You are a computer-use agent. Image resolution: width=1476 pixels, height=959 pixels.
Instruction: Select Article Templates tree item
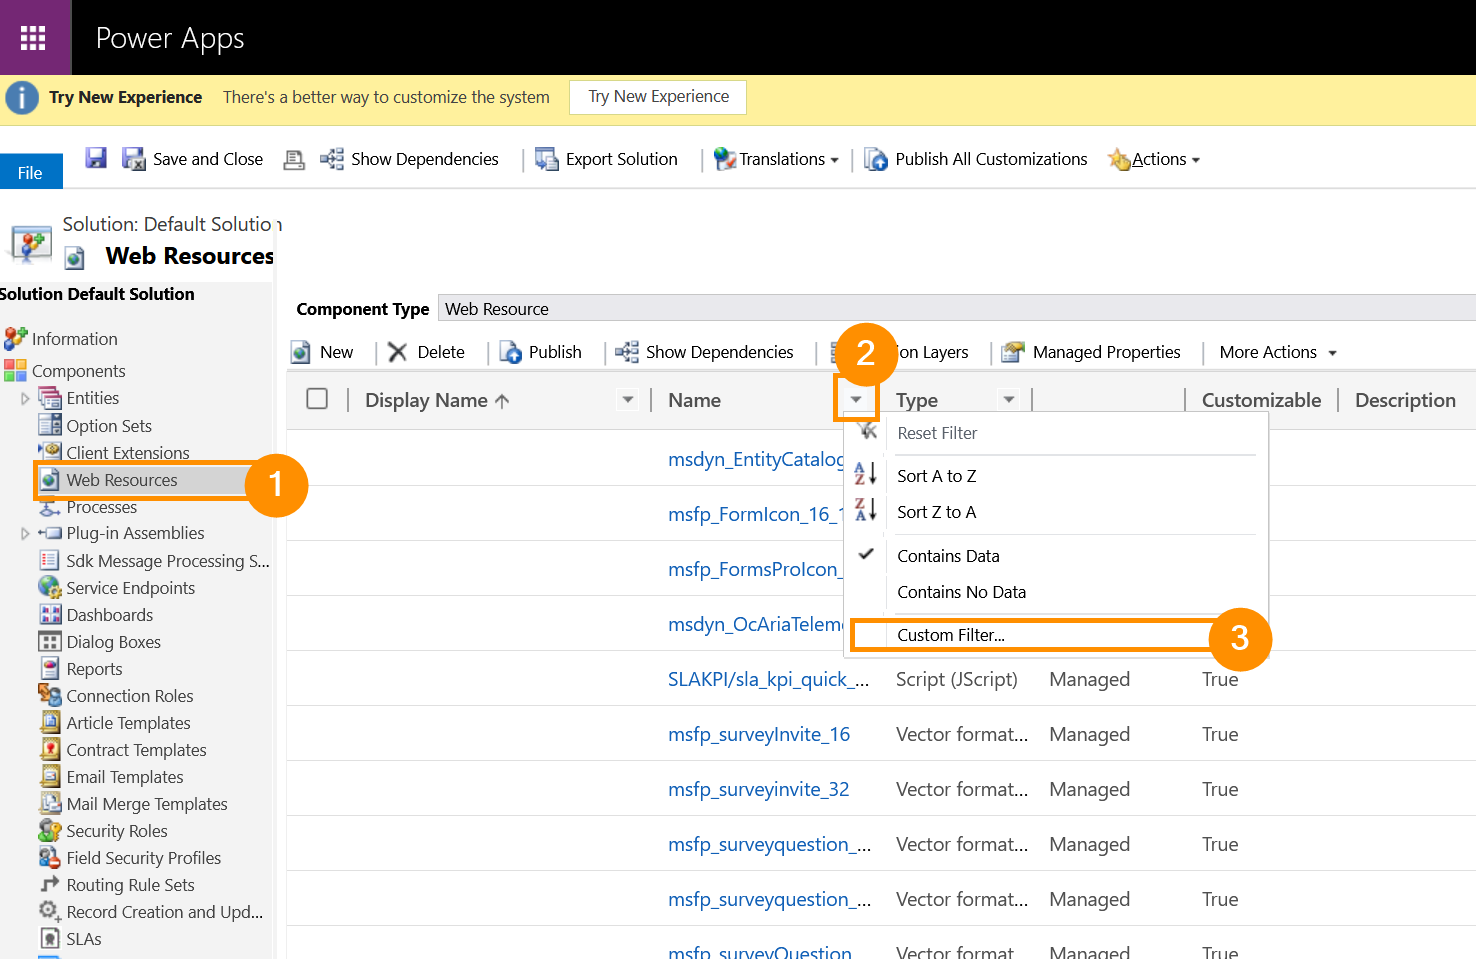pos(128,723)
